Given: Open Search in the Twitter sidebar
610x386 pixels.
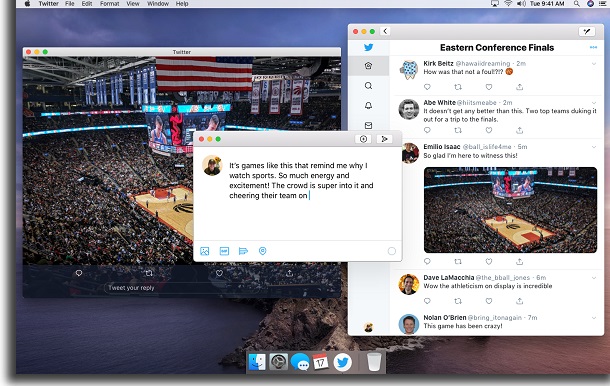Looking at the screenshot, I should pos(368,86).
